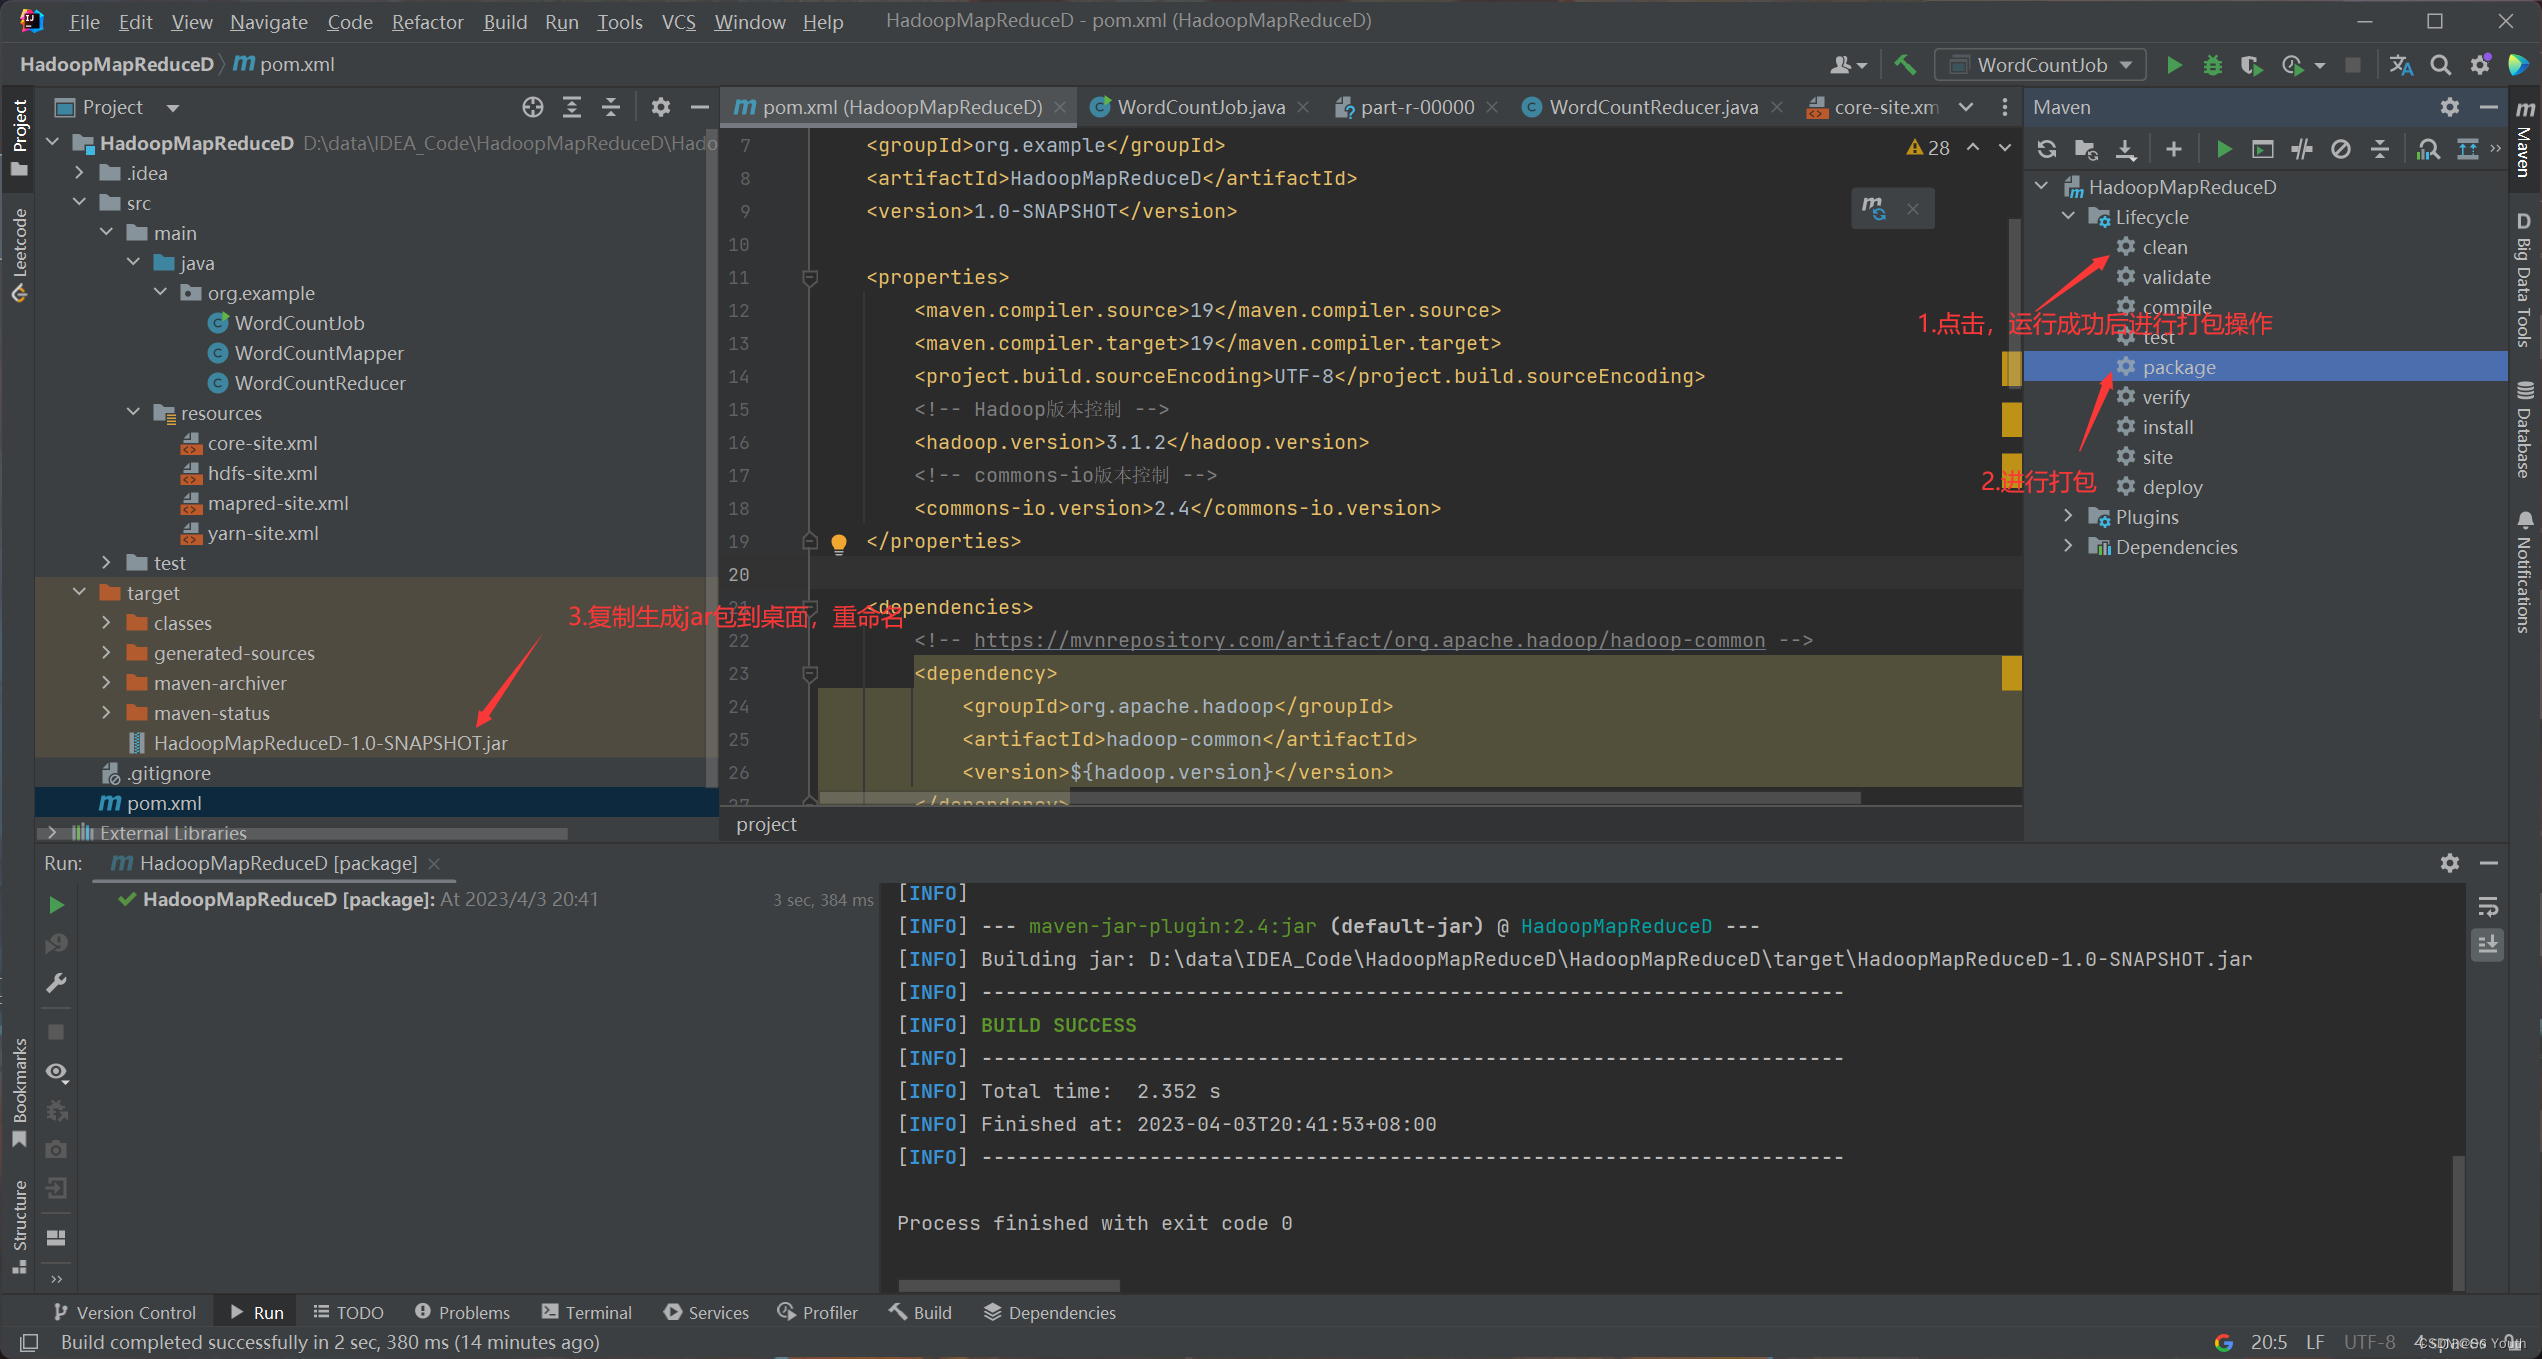The image size is (2542, 1359).
Task: Click Run console horizontal scrollbar
Action: tap(1008, 1285)
